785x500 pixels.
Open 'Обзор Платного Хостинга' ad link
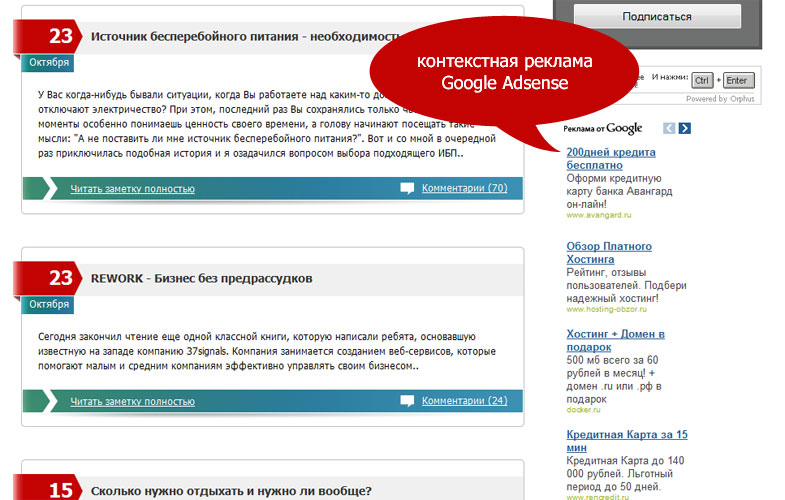click(609, 253)
